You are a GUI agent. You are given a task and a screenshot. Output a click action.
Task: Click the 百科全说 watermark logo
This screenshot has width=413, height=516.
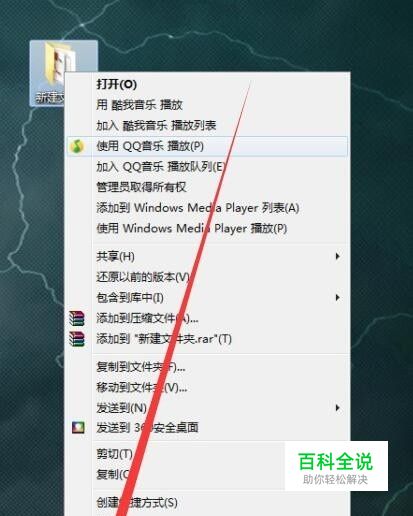[336, 466]
